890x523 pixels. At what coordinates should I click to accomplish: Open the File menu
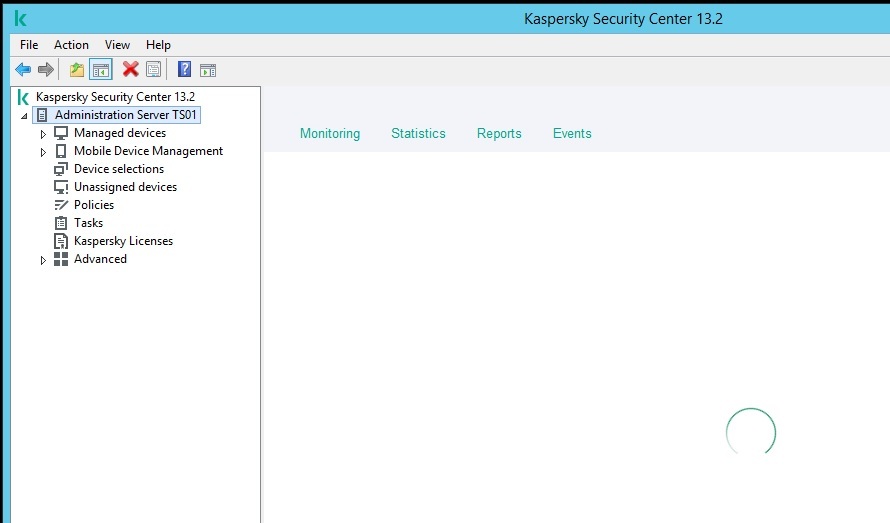pos(29,45)
